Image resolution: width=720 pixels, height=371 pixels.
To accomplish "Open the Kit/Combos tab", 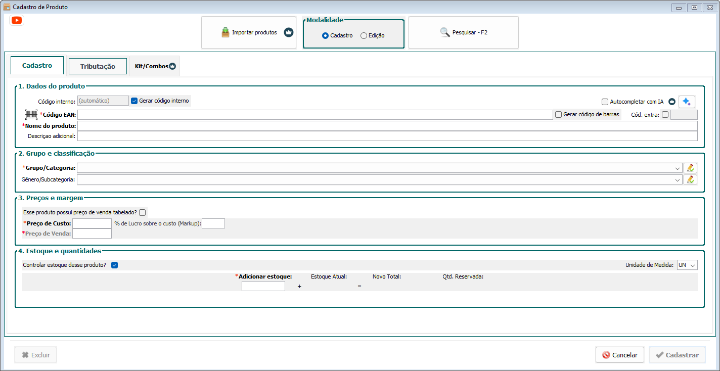I will pyautogui.click(x=155, y=66).
